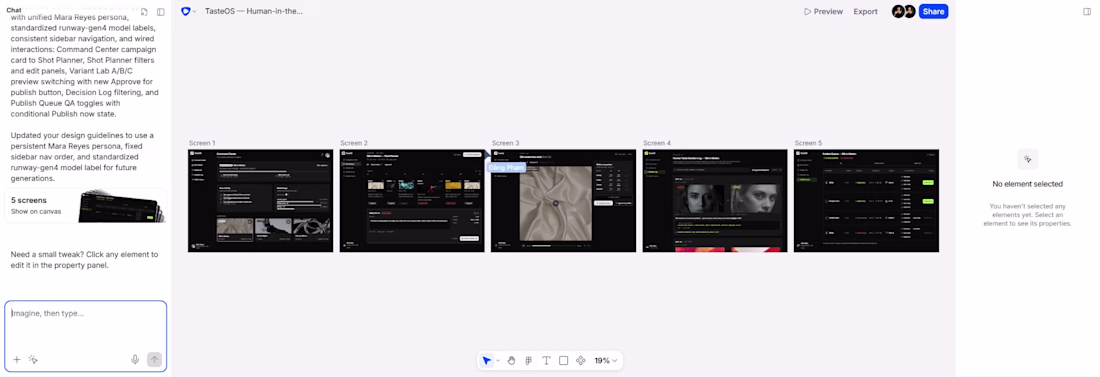The height and width of the screenshot is (377, 1100).
Task: Click the 'Screen 5' frame label
Action: point(809,143)
